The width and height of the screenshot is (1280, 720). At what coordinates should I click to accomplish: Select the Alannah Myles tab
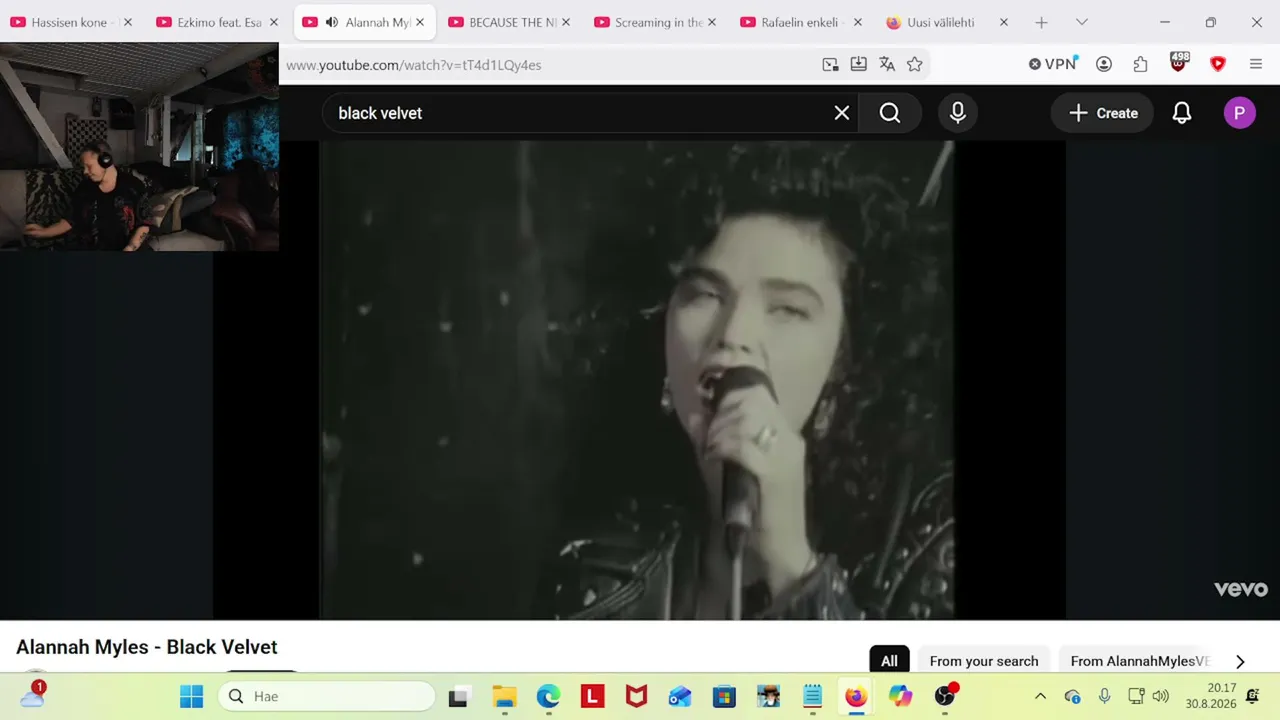(365, 22)
